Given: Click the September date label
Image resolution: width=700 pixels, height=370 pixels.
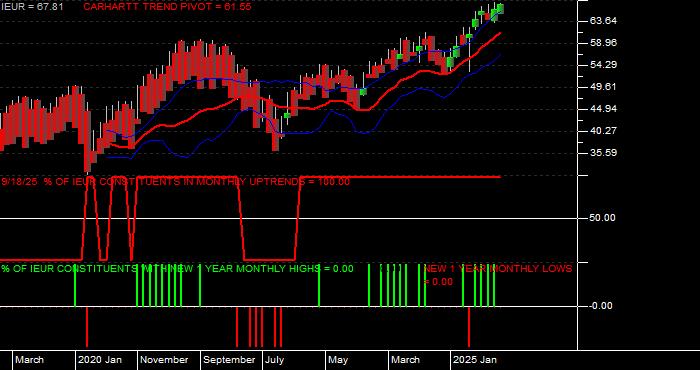Looking at the screenshot, I should (x=229, y=360).
